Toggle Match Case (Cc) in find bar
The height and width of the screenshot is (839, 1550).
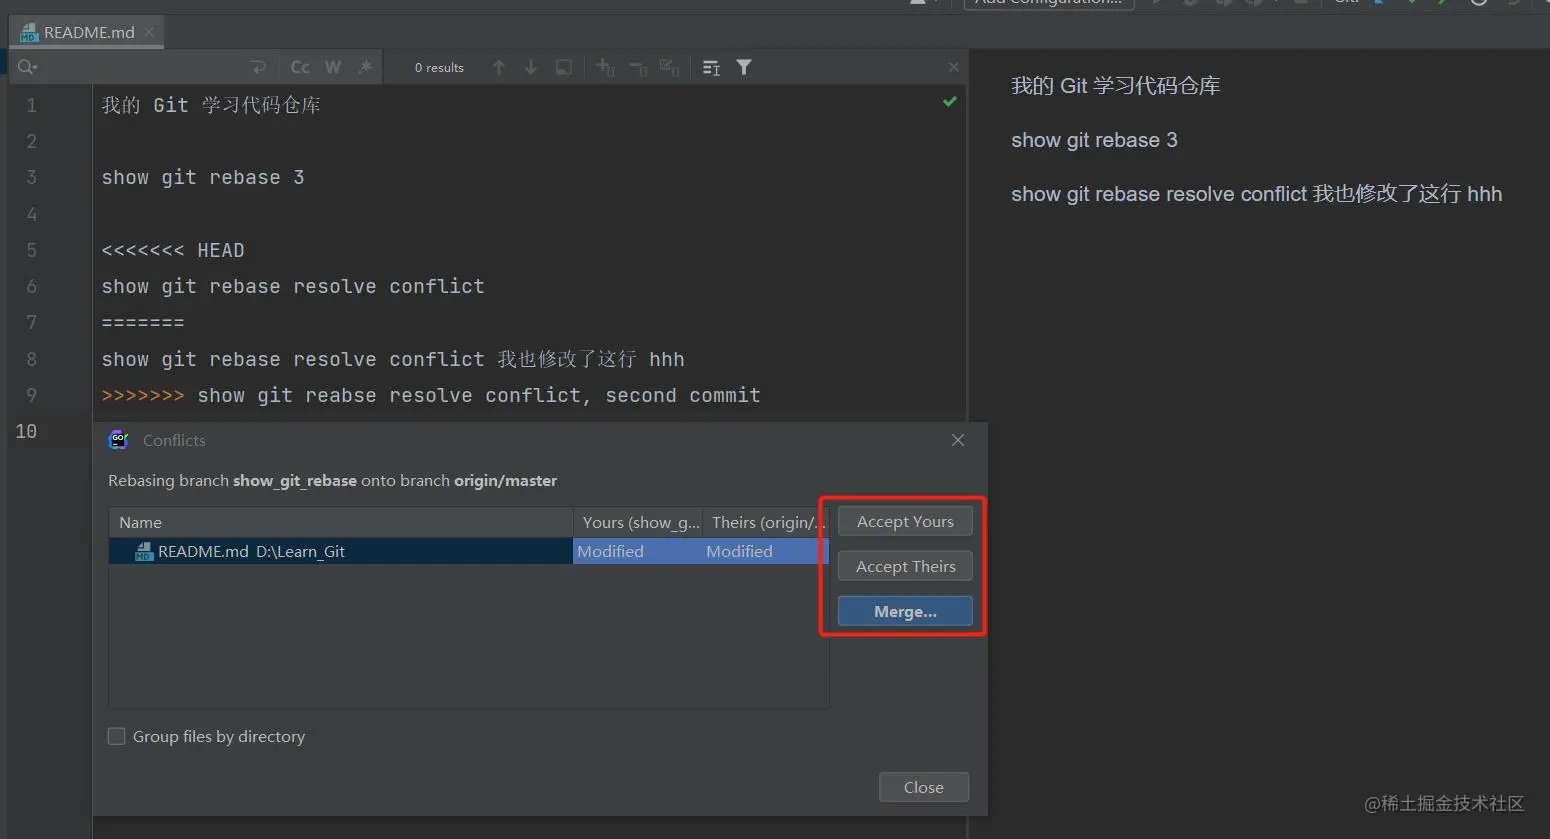click(x=300, y=67)
